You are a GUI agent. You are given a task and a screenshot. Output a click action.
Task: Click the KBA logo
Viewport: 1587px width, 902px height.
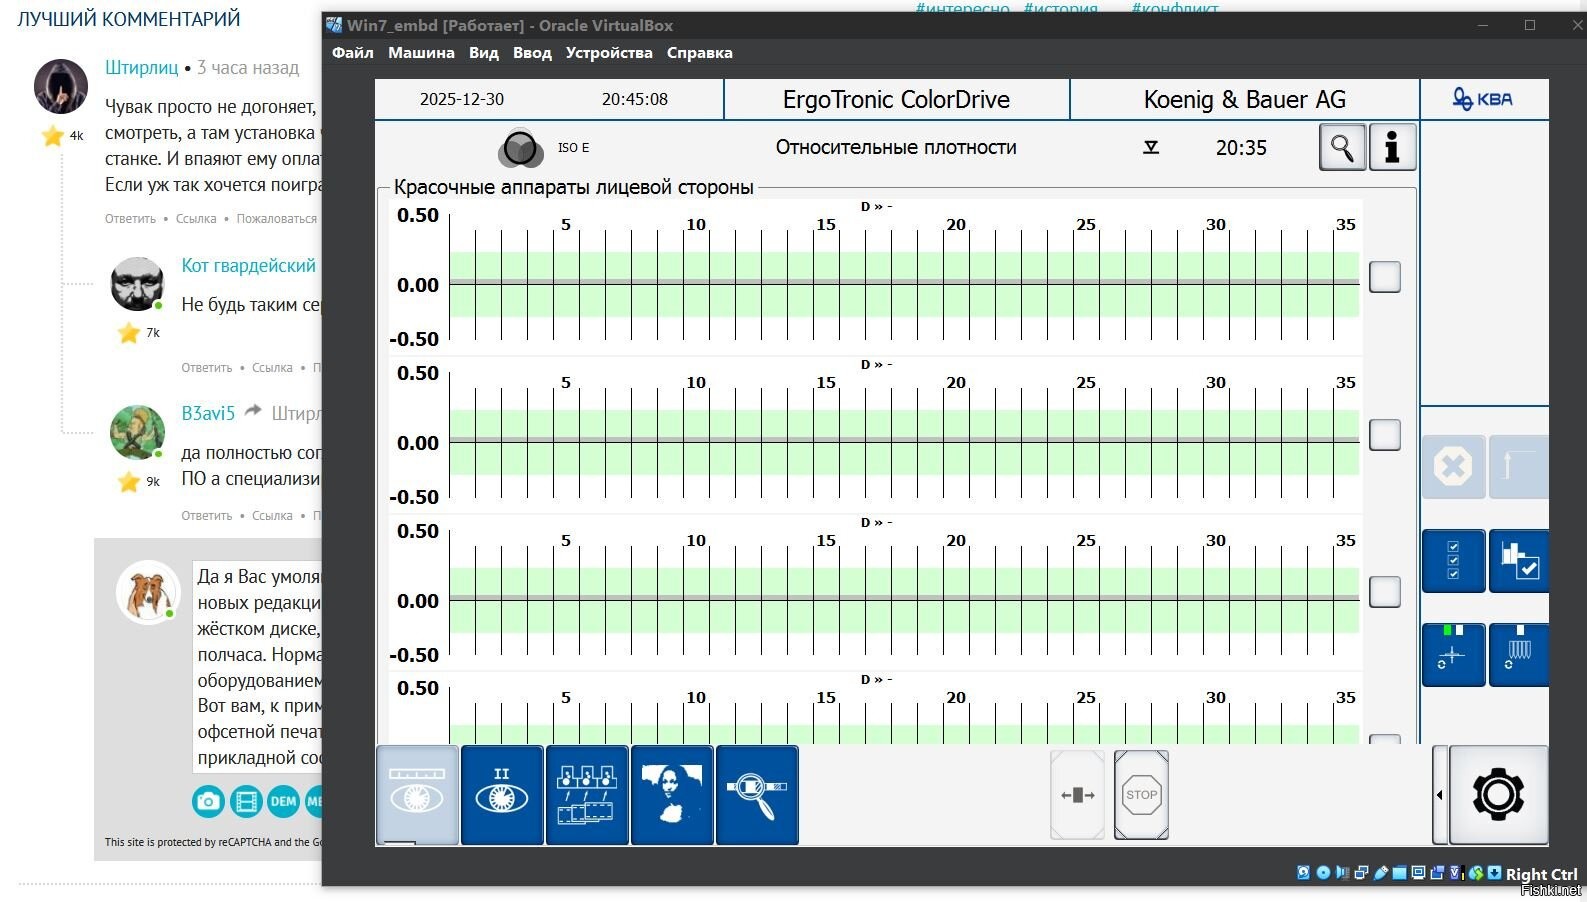pyautogui.click(x=1482, y=99)
